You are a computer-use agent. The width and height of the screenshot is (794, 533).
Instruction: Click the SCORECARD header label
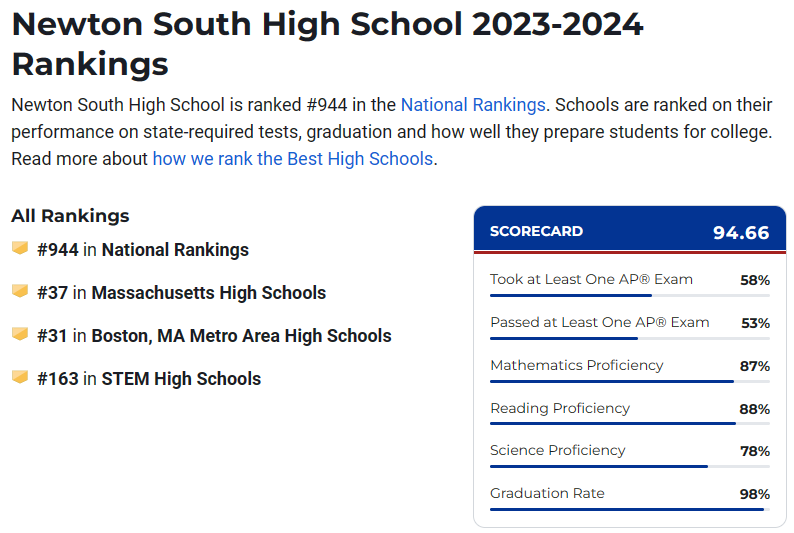tap(536, 231)
